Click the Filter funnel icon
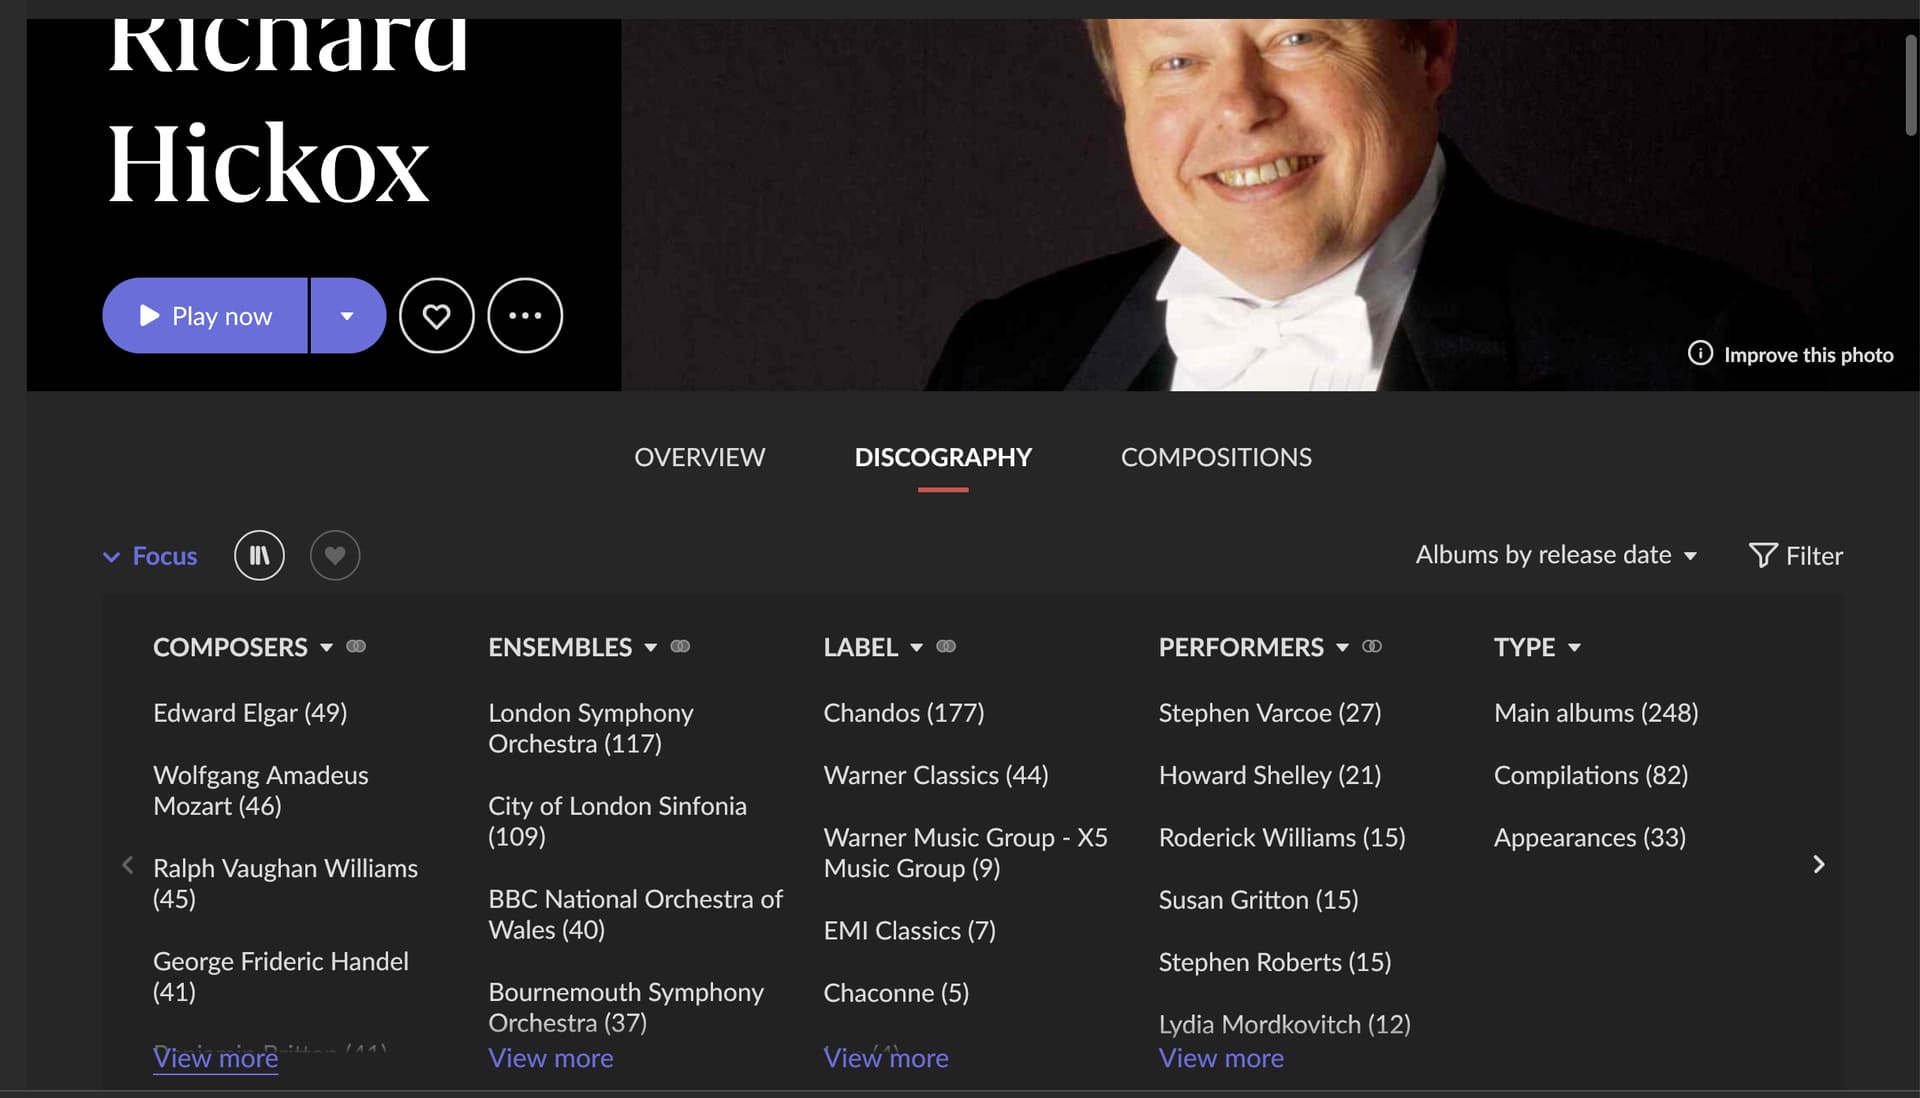This screenshot has width=1920, height=1098. 1762,555
